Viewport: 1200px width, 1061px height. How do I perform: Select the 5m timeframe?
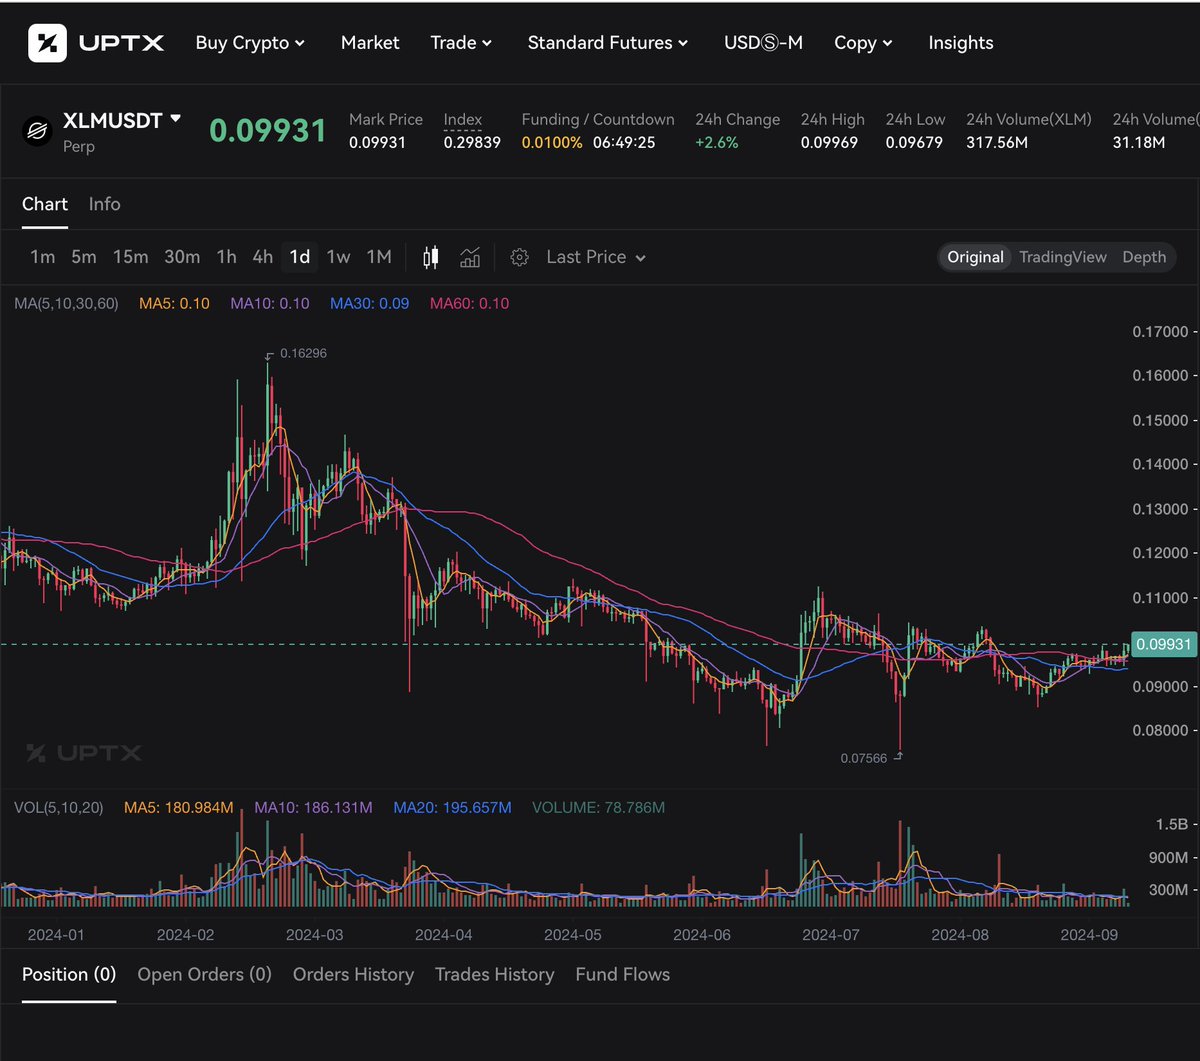(84, 257)
